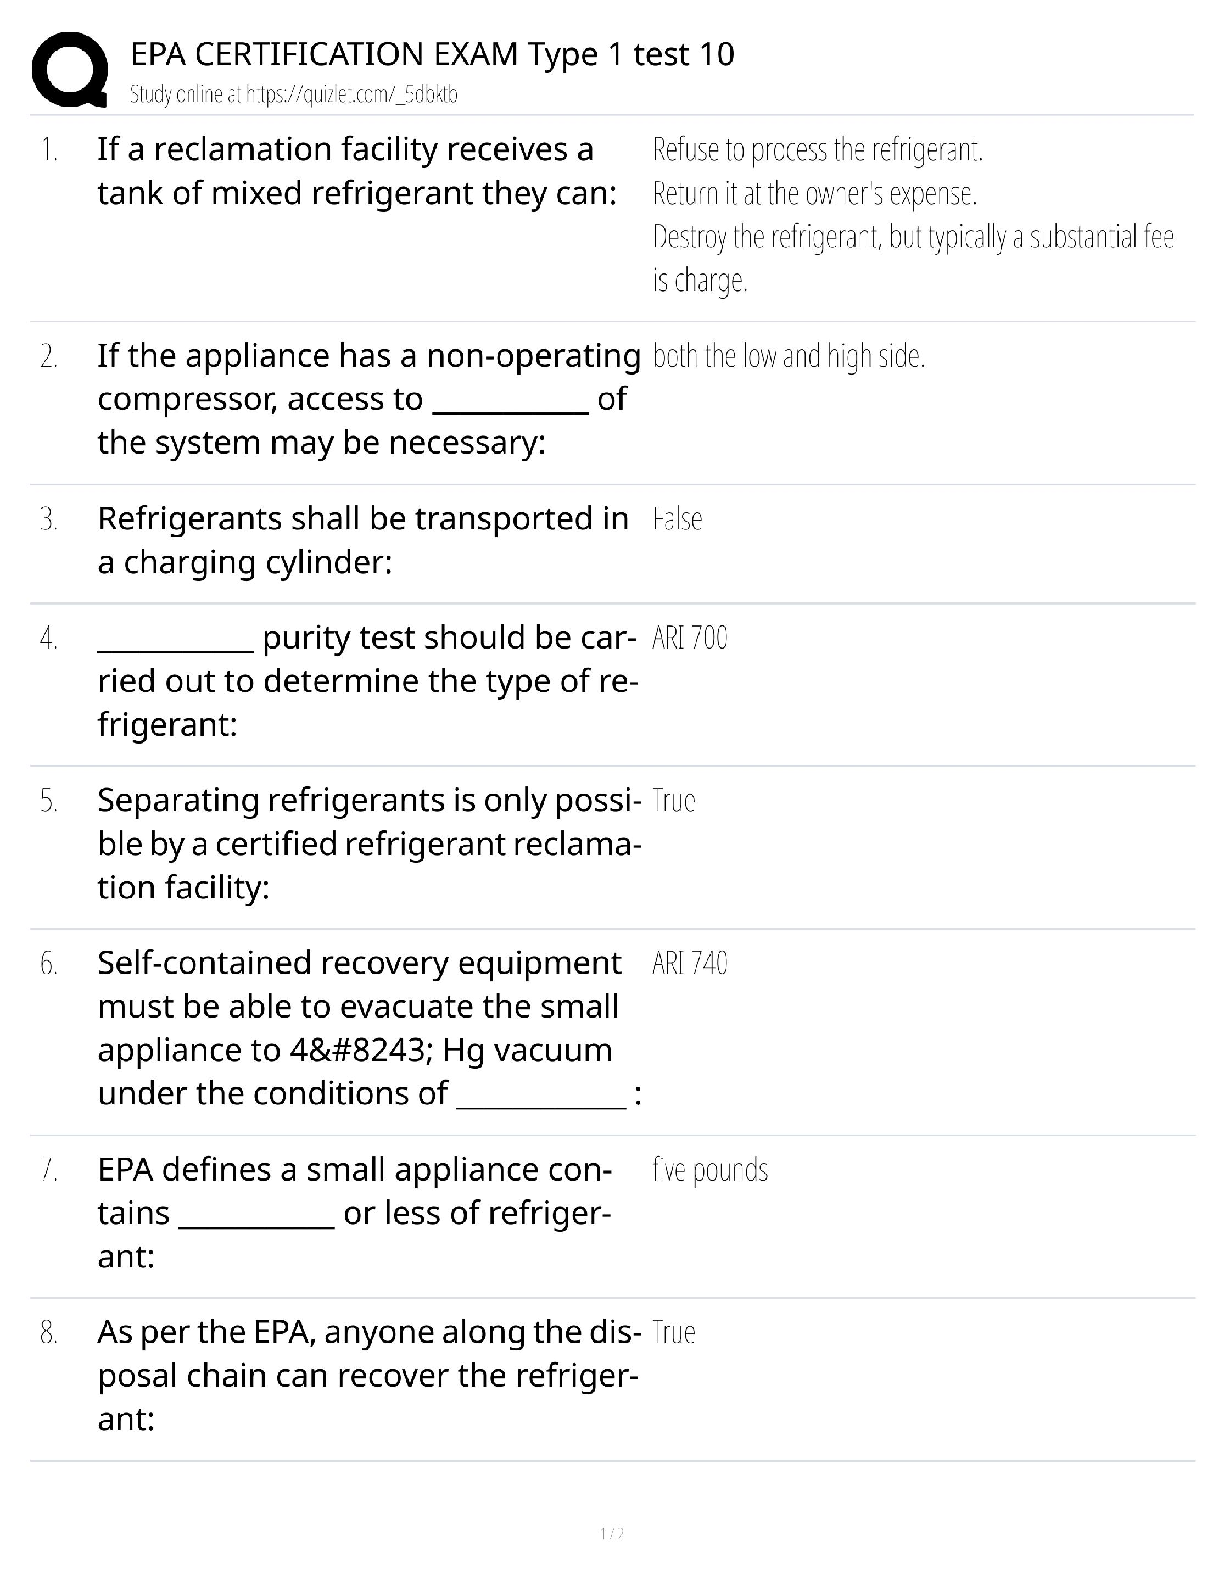The width and height of the screenshot is (1224, 1584).
Task: Click the answer 'Return it at the owner's expense'
Action: [x=814, y=193]
